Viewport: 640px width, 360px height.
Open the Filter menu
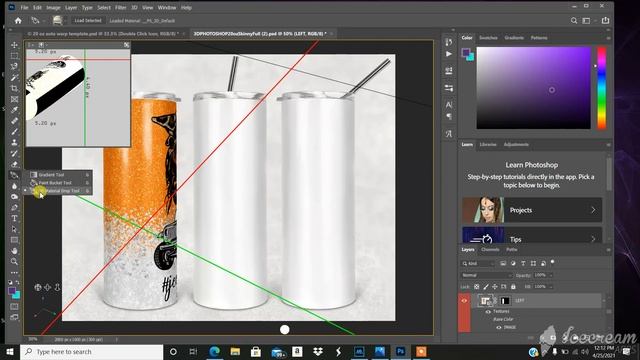(x=120, y=7)
